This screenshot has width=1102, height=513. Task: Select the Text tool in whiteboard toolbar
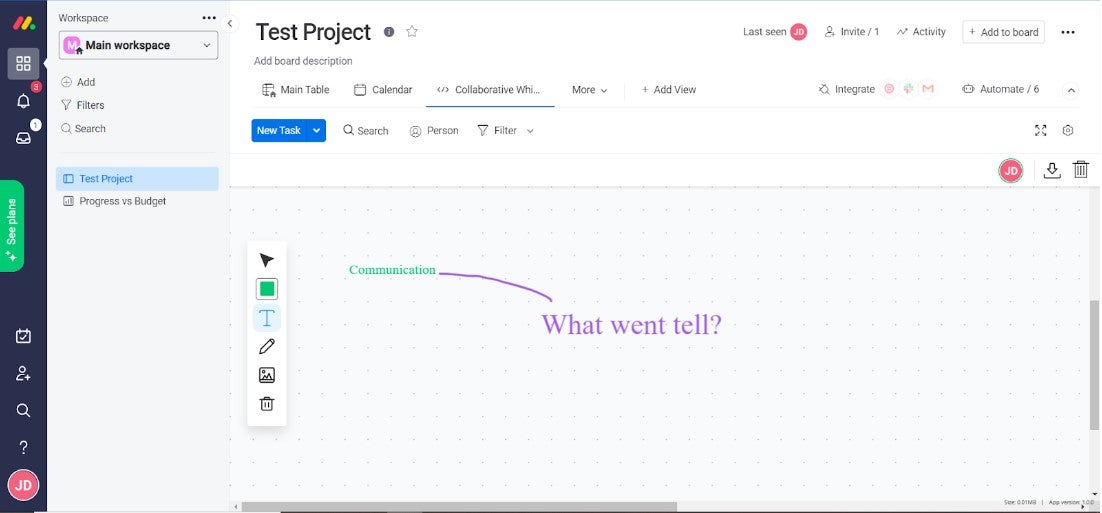click(267, 318)
